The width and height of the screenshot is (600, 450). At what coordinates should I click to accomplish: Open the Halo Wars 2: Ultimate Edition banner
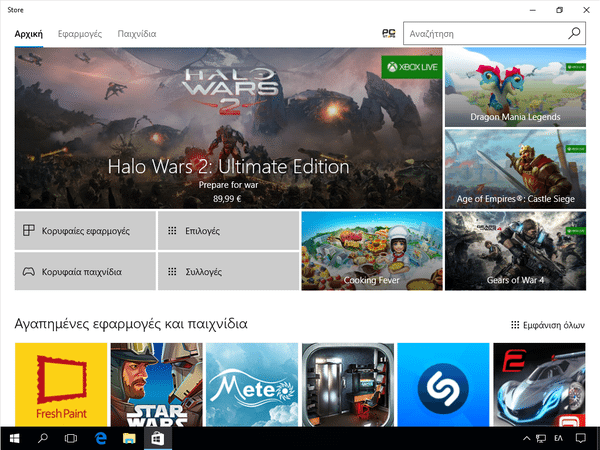coord(228,127)
